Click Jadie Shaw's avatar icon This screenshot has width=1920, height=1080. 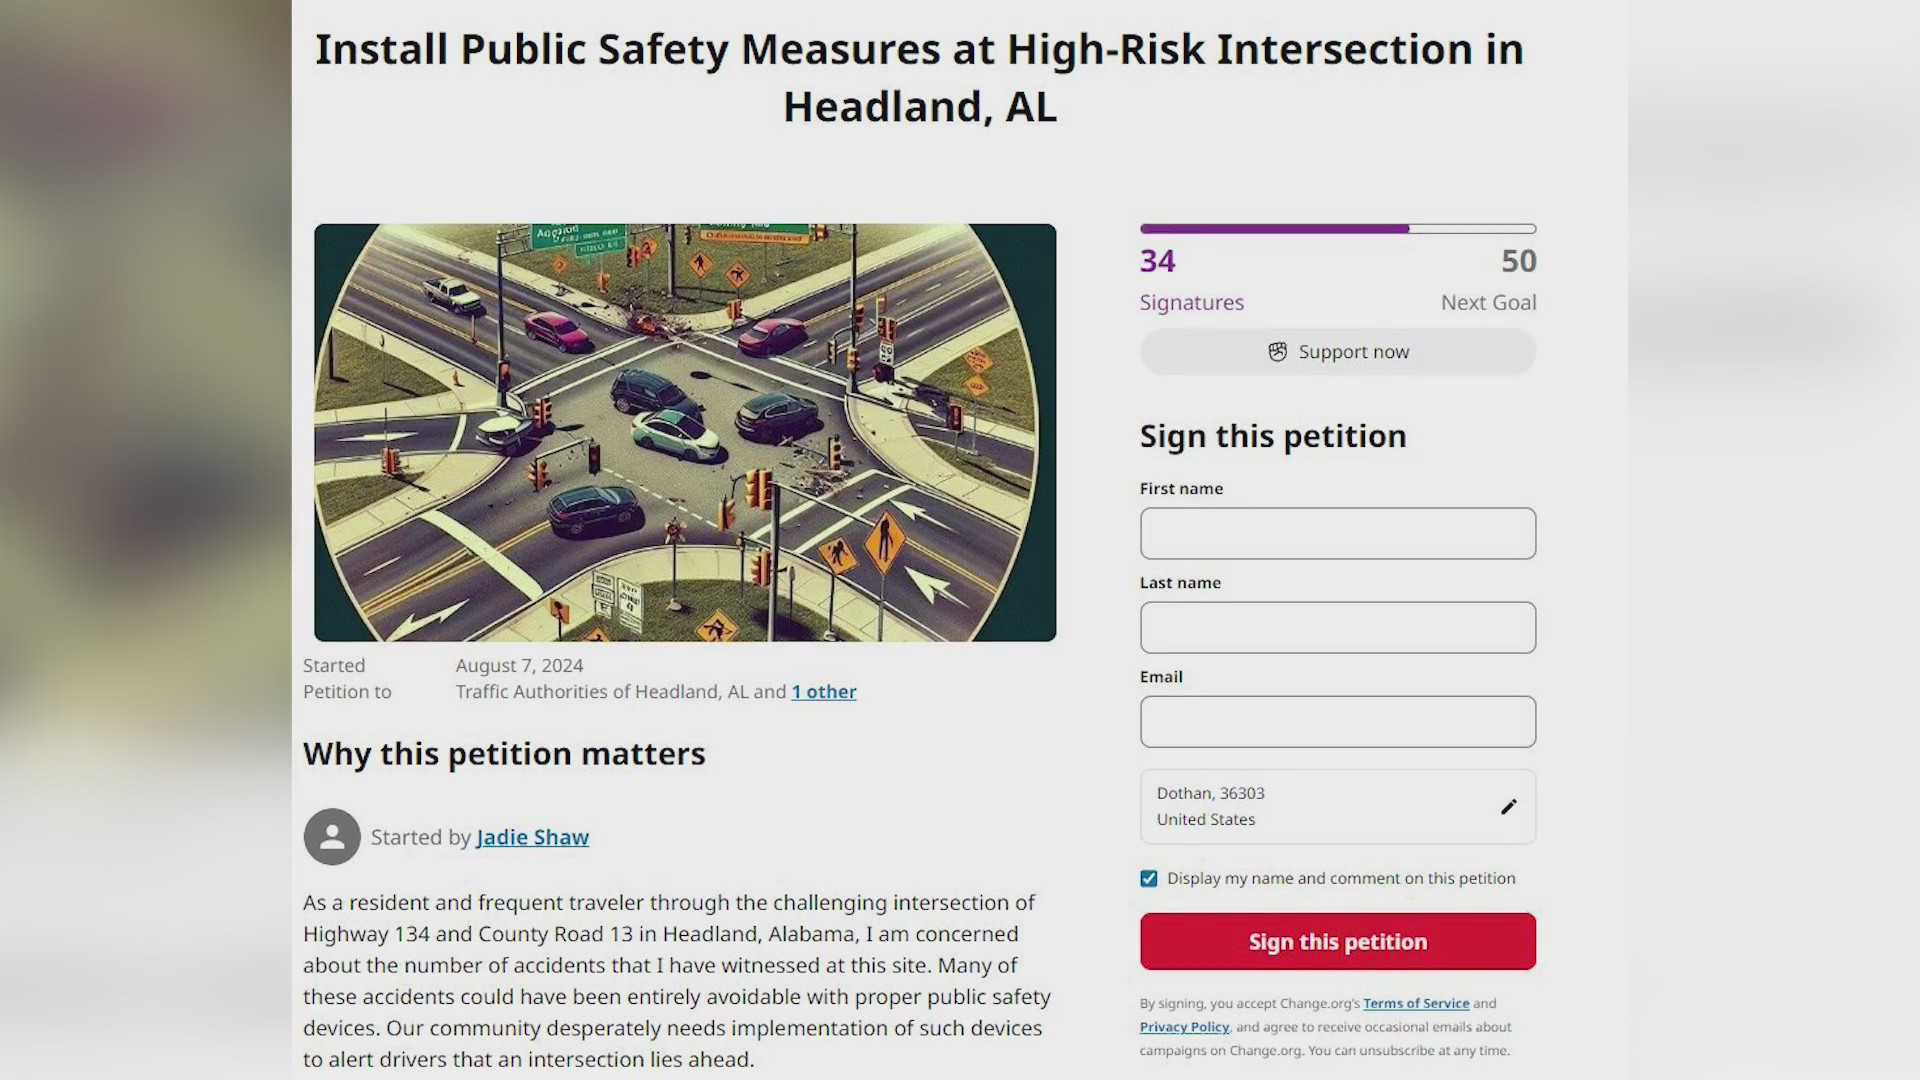[331, 837]
